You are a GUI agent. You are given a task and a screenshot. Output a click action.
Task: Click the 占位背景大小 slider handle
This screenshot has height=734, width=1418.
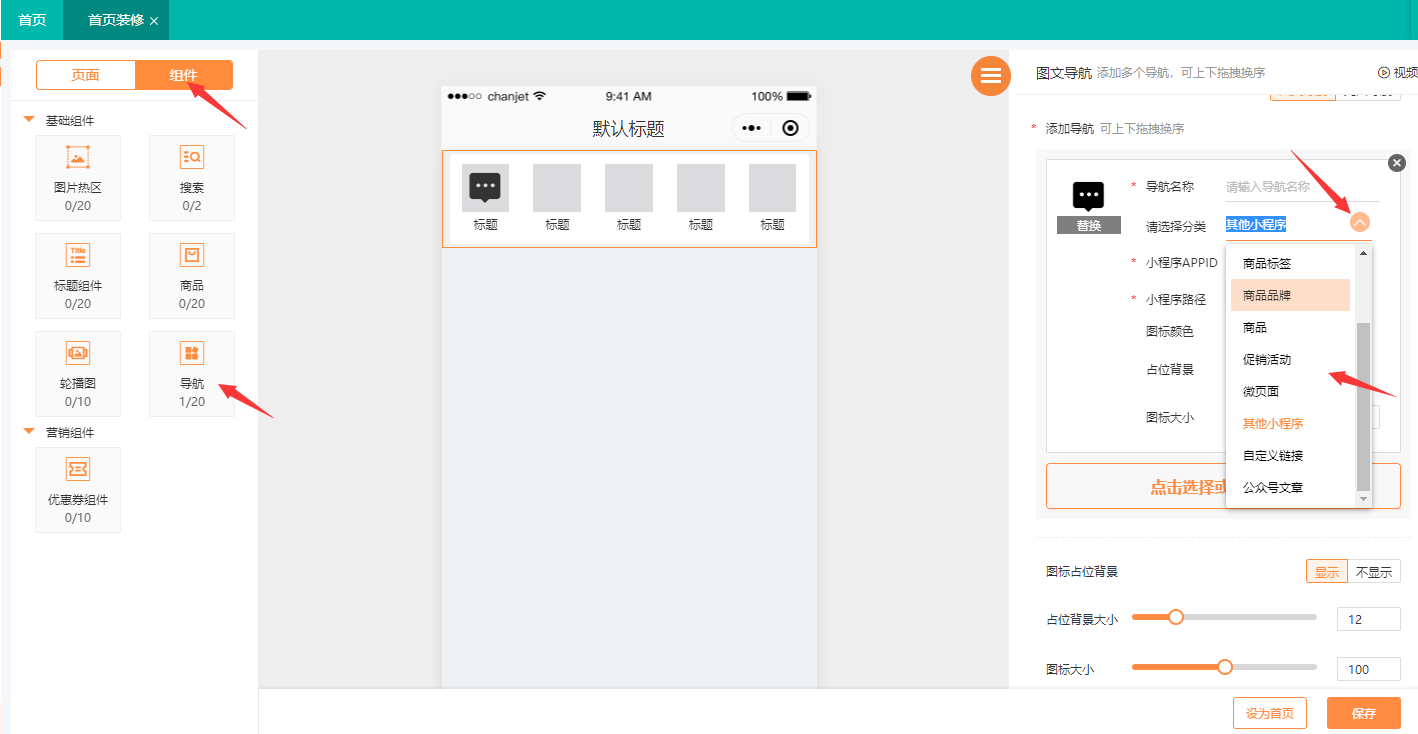point(1176,617)
